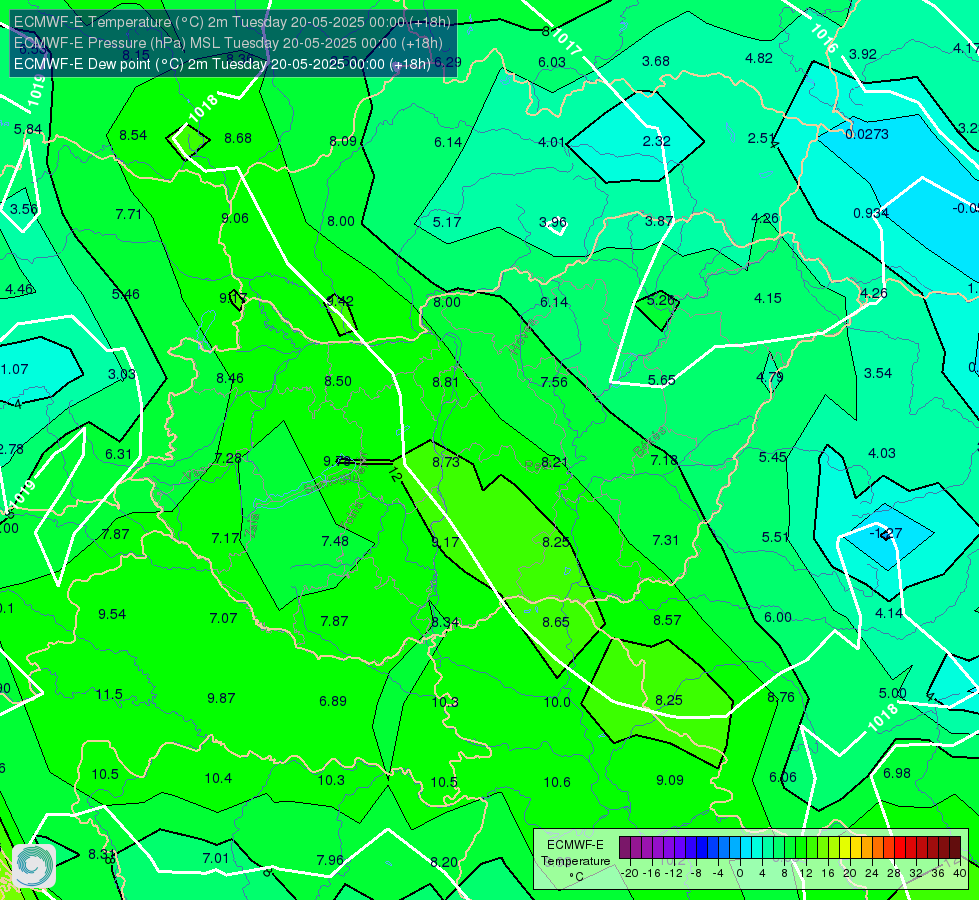This screenshot has width=979, height=900.
Task: Click the 4.03 temperature value
Action: 882,453
